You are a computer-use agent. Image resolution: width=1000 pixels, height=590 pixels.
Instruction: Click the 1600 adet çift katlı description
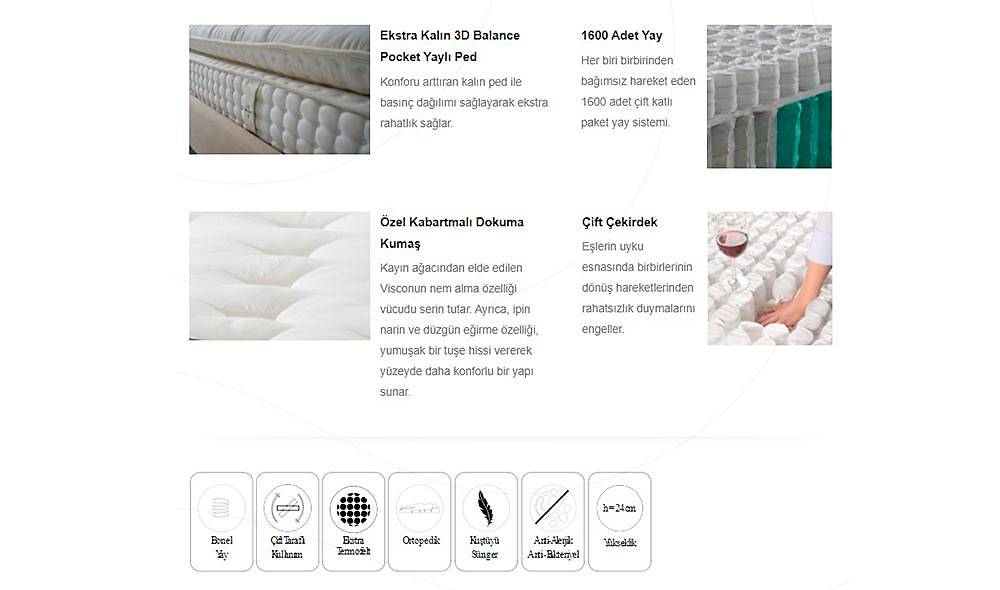click(x=638, y=91)
